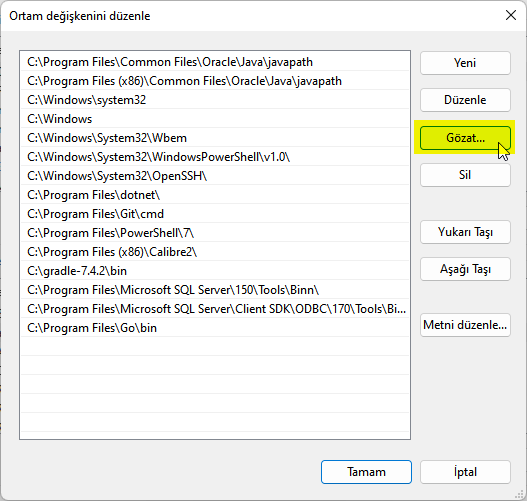Viewport: 527px width, 501px height.
Task: Select the SQL Server 150\Tools\Binn entry
Action: [x=215, y=290]
